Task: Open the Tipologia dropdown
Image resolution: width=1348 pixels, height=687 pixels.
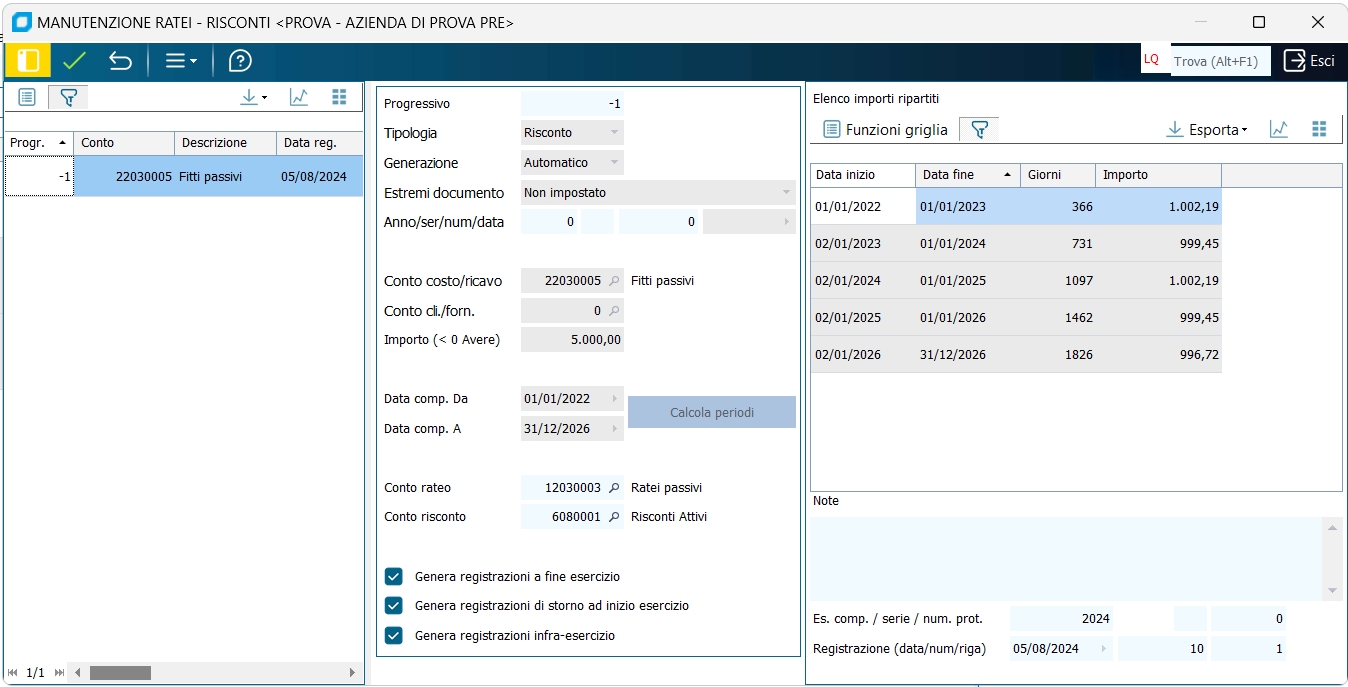Action: coord(614,133)
